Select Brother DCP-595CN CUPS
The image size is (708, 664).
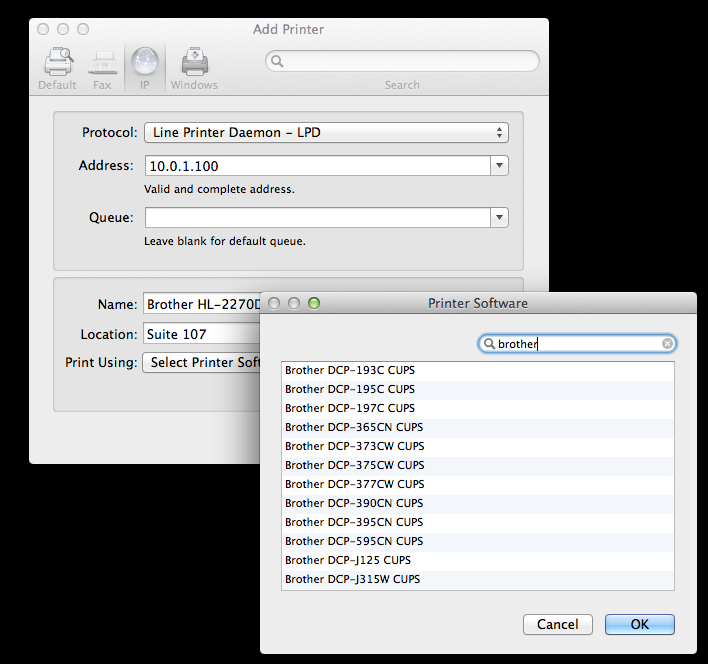(478, 541)
